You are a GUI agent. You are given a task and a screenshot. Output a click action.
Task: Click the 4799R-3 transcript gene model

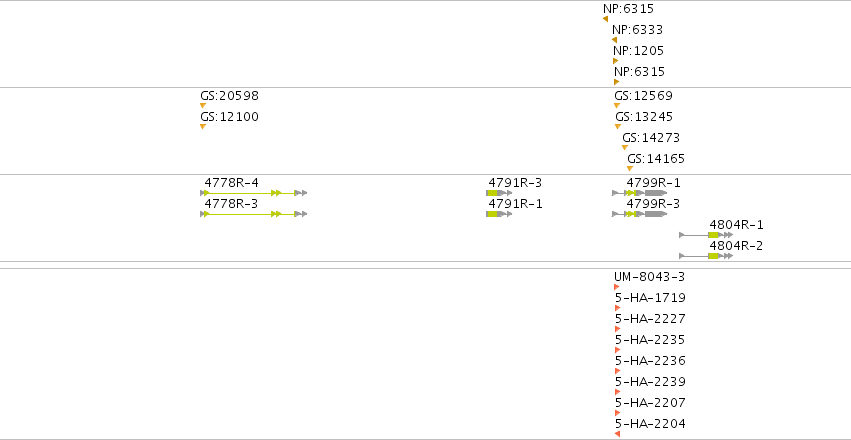pyautogui.click(x=640, y=214)
